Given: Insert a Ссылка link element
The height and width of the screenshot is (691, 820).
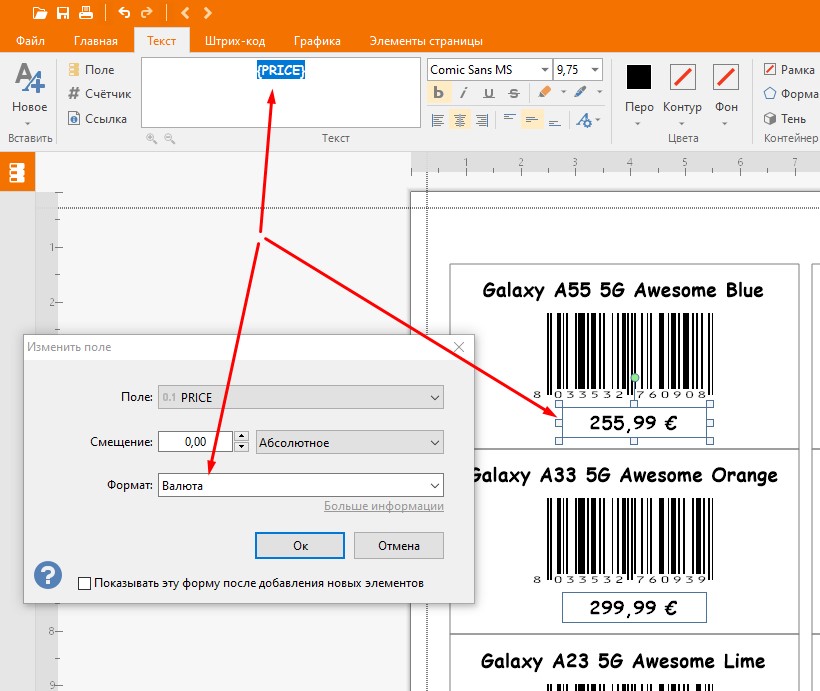Looking at the screenshot, I should [98, 119].
